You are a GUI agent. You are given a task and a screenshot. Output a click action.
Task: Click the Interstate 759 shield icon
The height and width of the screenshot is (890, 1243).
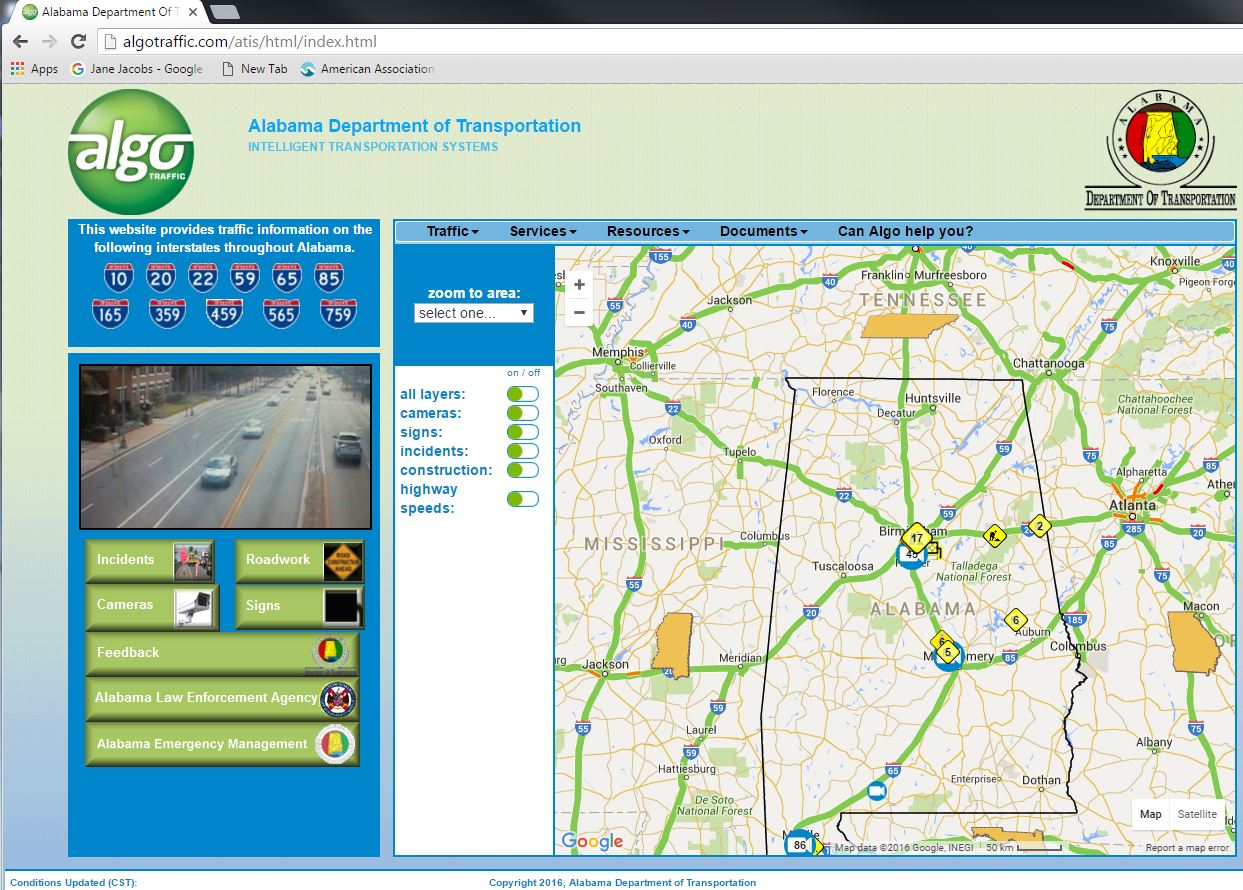336,312
